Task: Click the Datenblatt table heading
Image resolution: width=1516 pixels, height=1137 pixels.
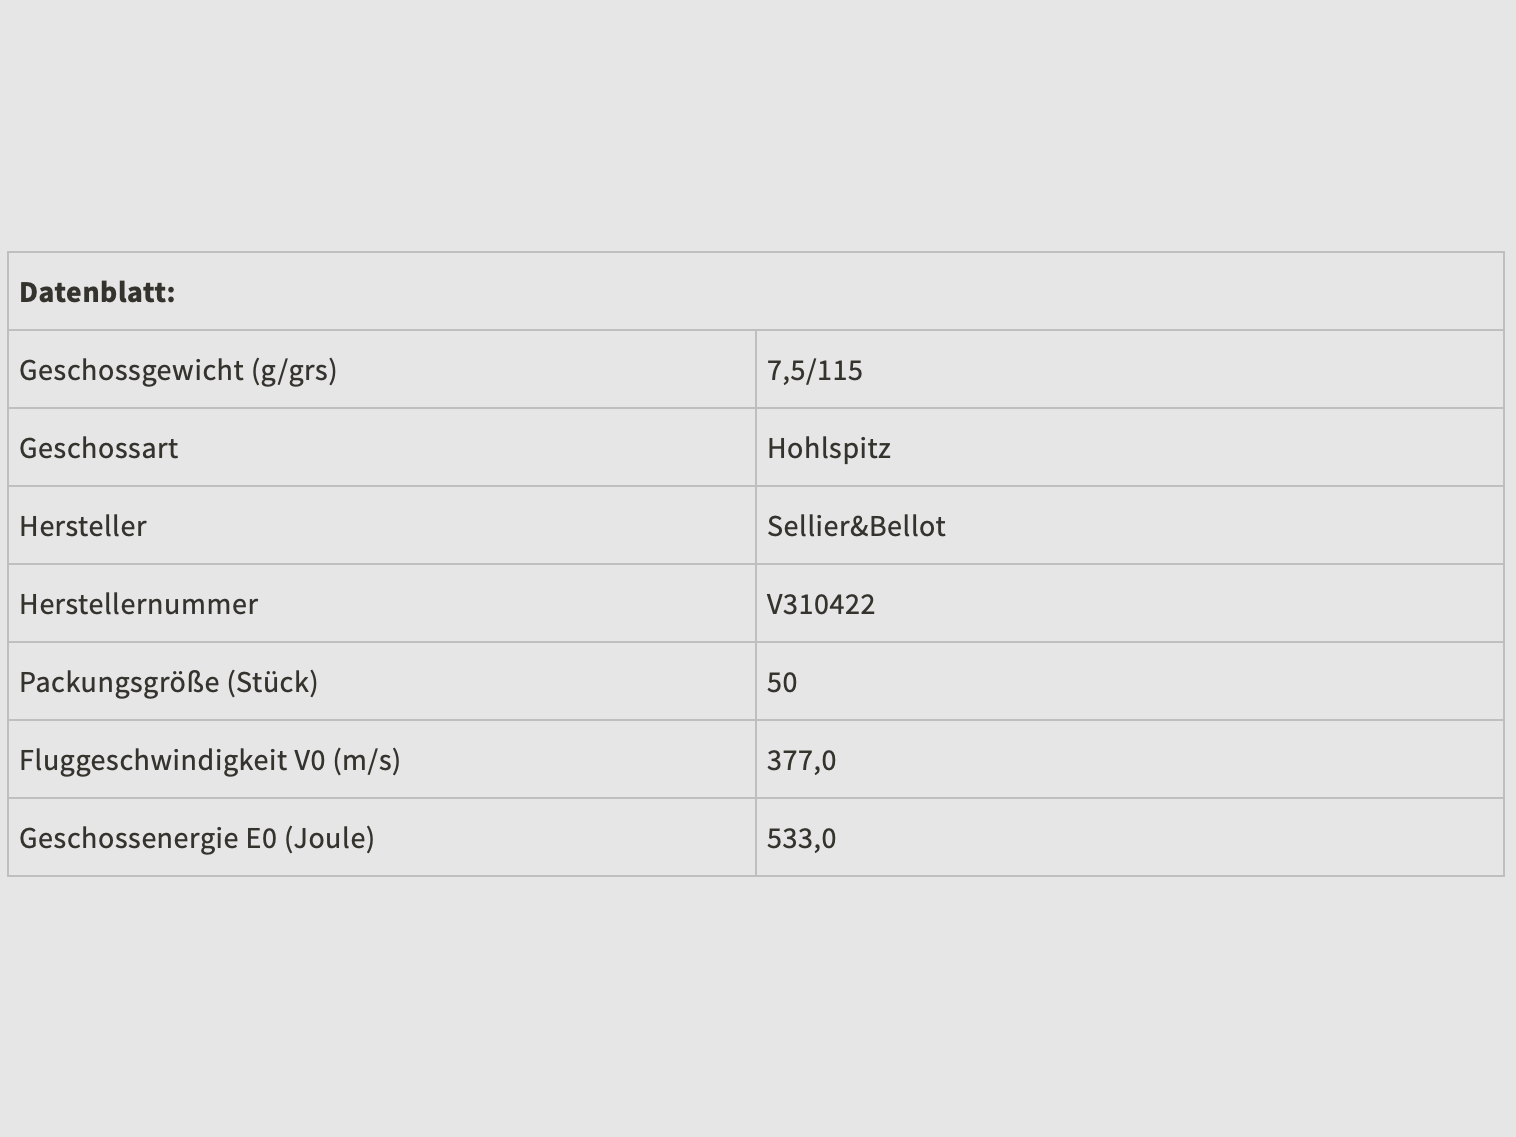Action: 97,292
